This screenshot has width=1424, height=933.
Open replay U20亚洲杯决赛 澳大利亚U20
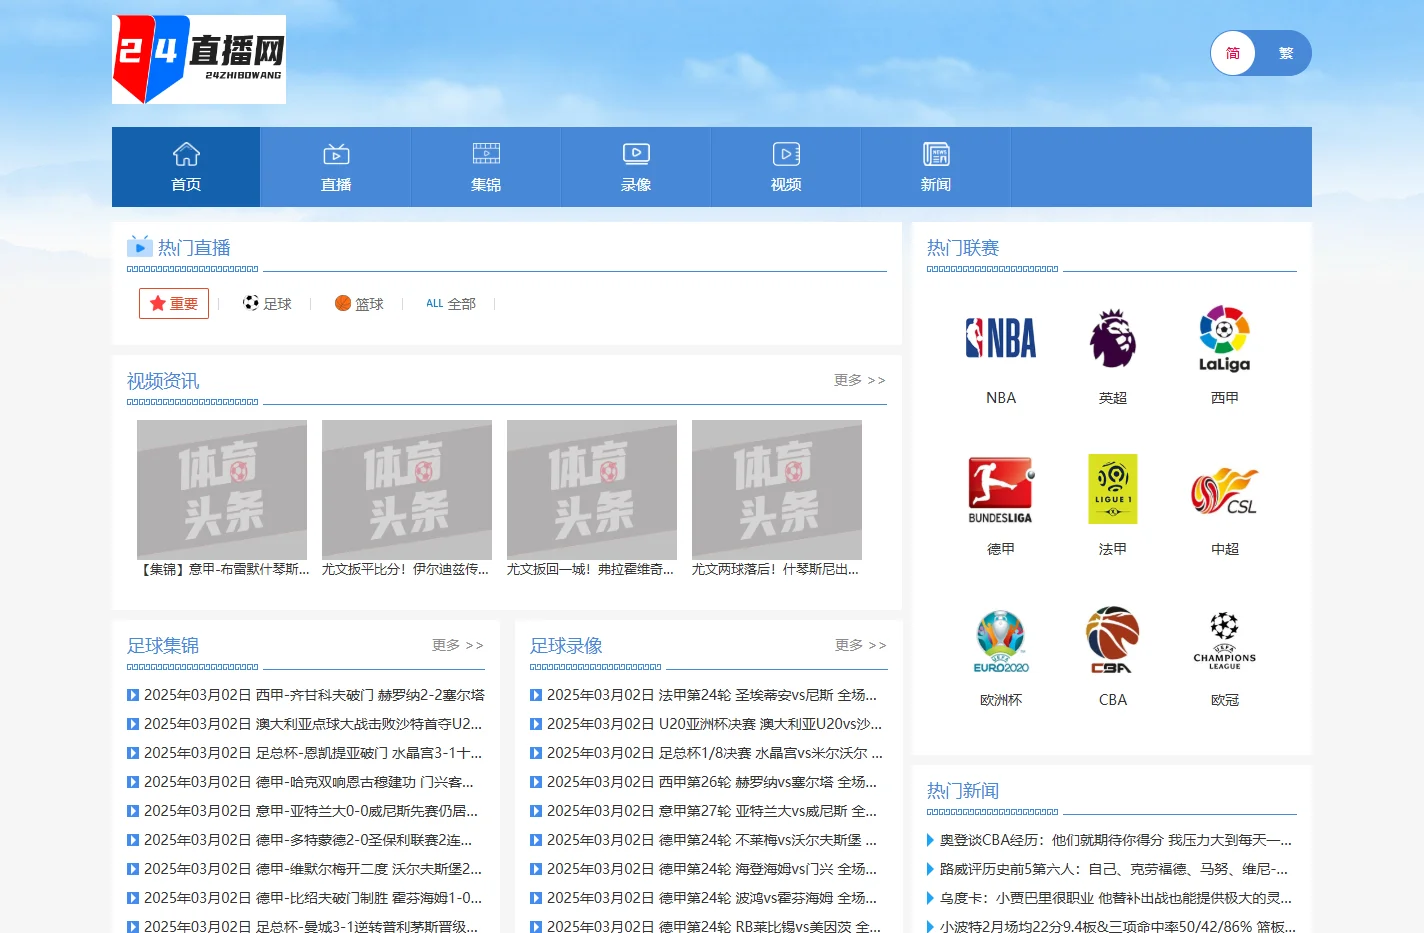pos(715,723)
